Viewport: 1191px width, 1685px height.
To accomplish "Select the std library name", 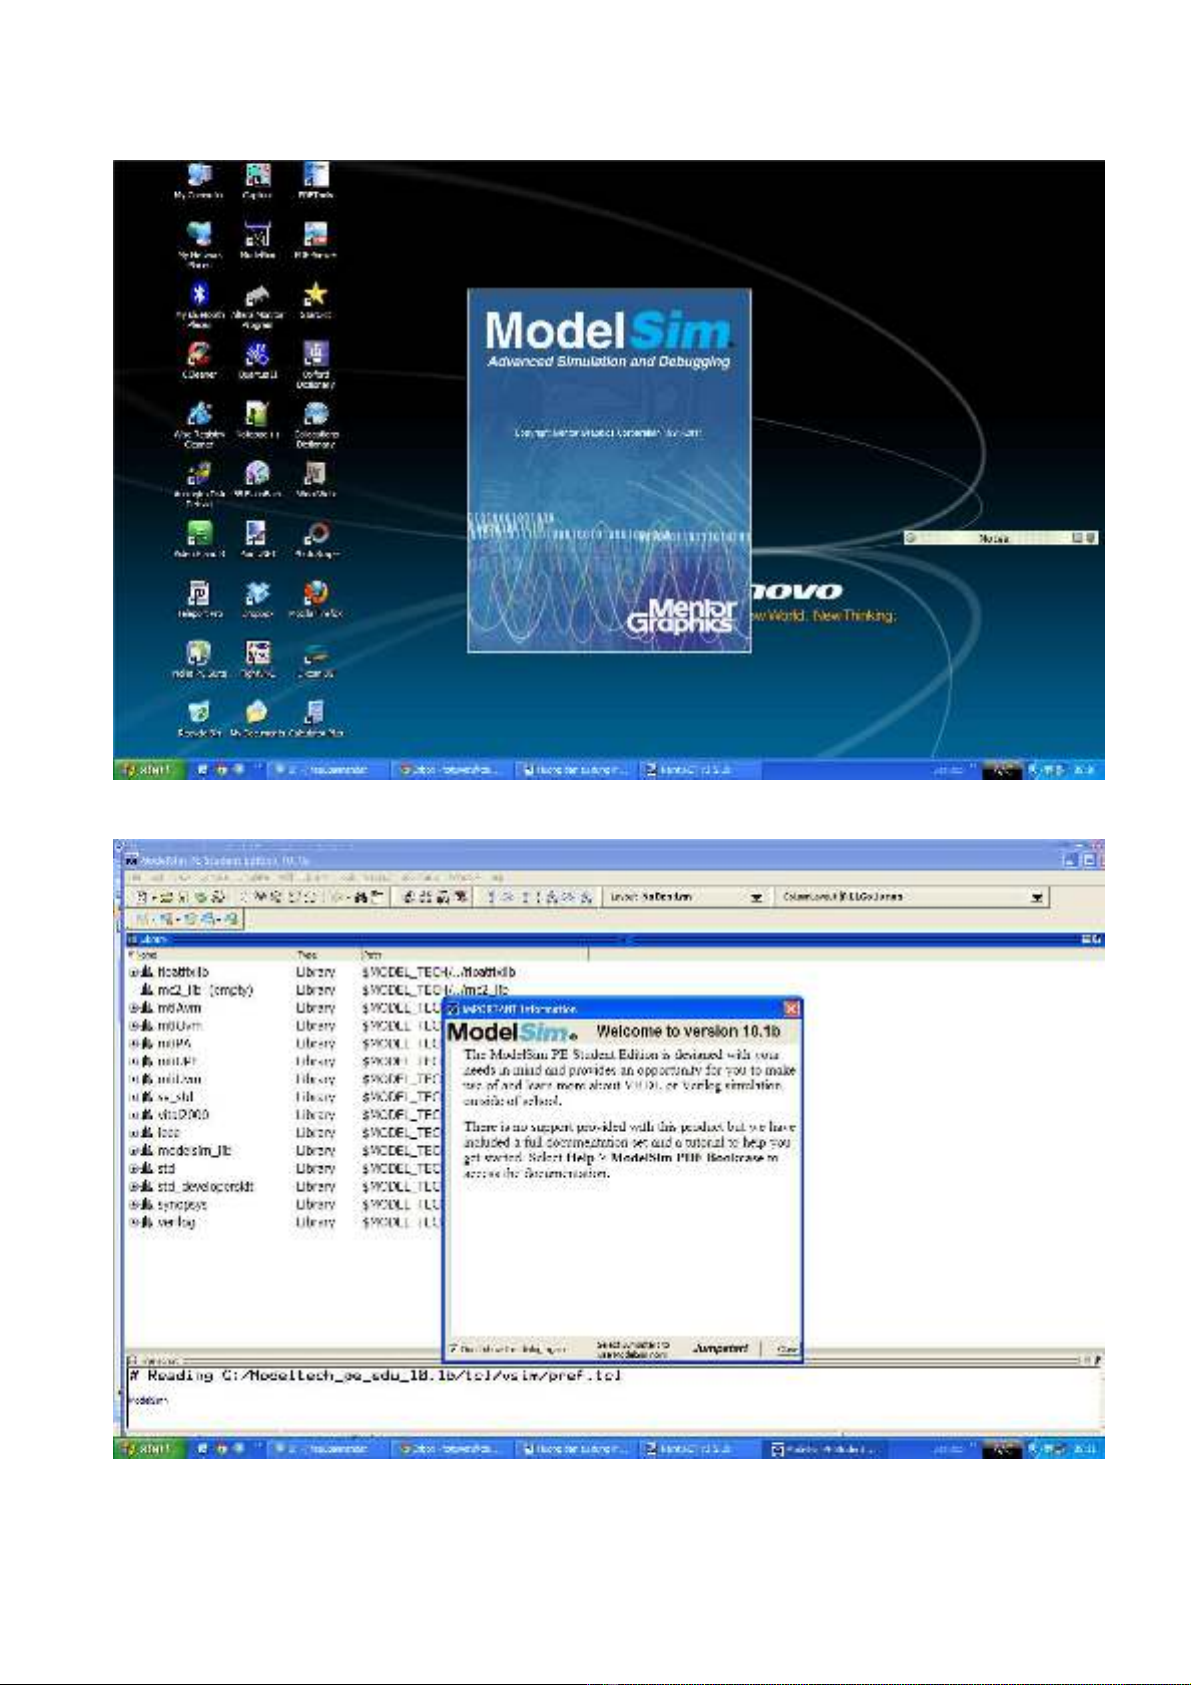I will [x=166, y=1168].
